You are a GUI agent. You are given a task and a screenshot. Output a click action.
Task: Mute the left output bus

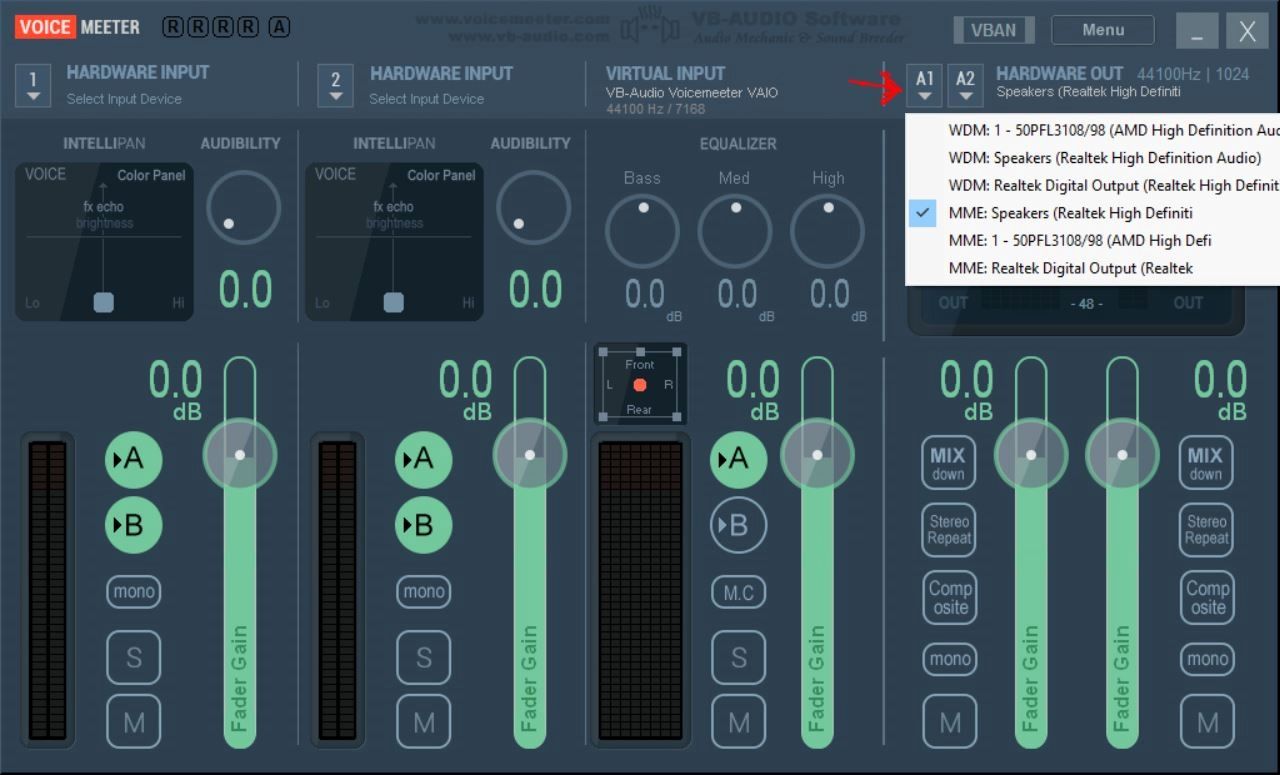click(x=948, y=722)
